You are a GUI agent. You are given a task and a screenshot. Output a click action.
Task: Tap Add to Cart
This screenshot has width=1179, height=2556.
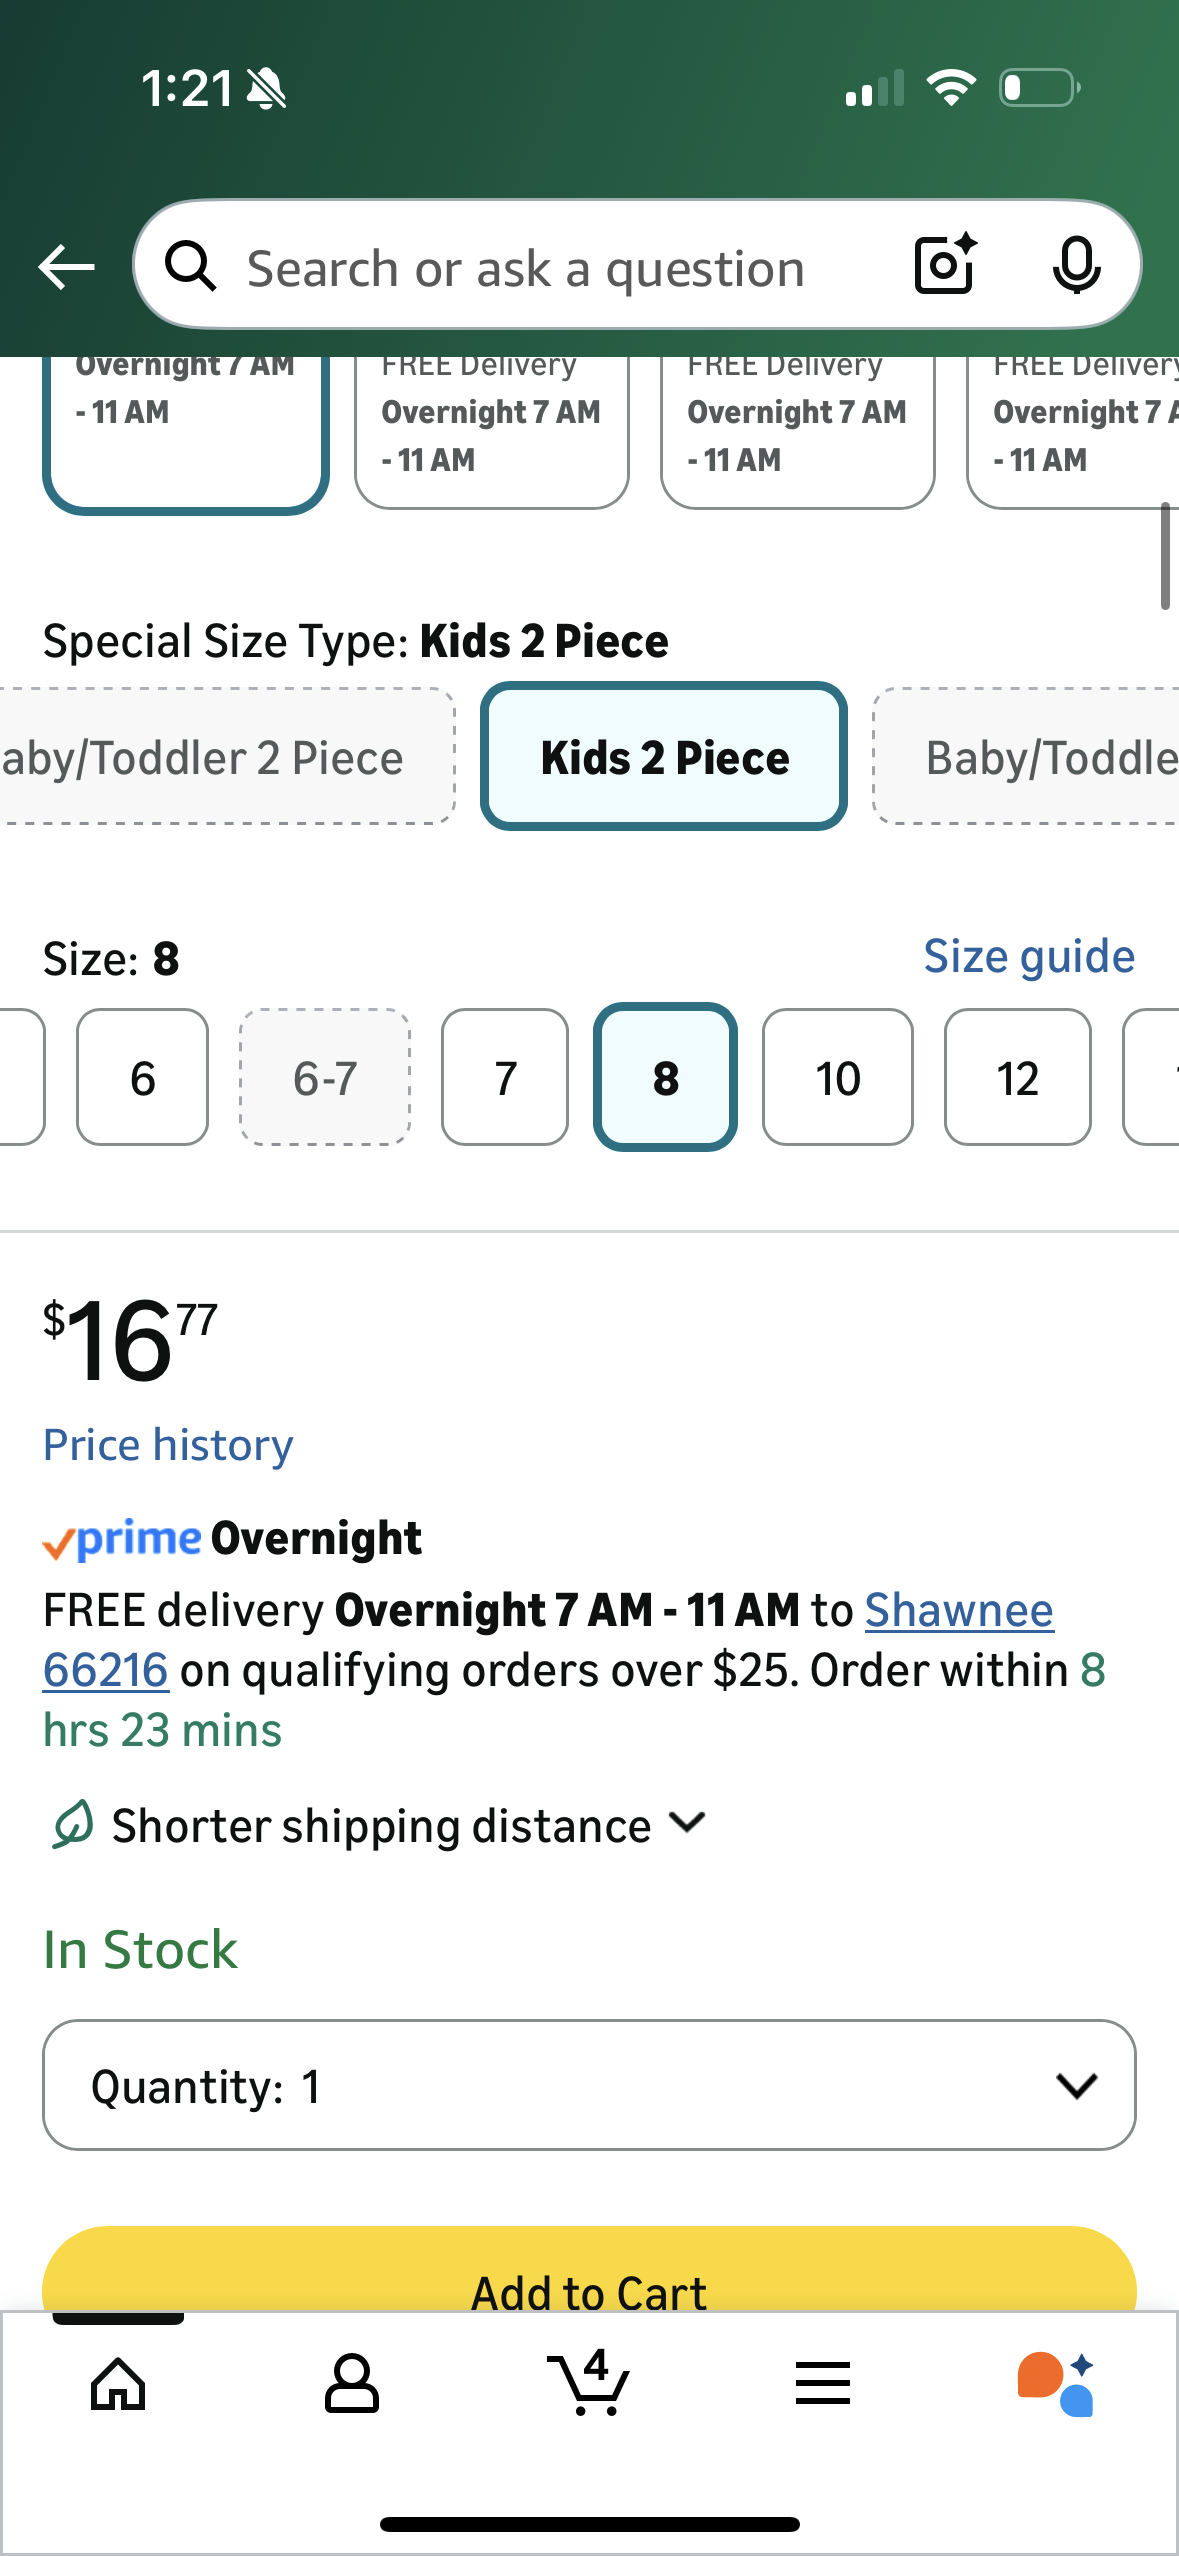[x=589, y=2291]
